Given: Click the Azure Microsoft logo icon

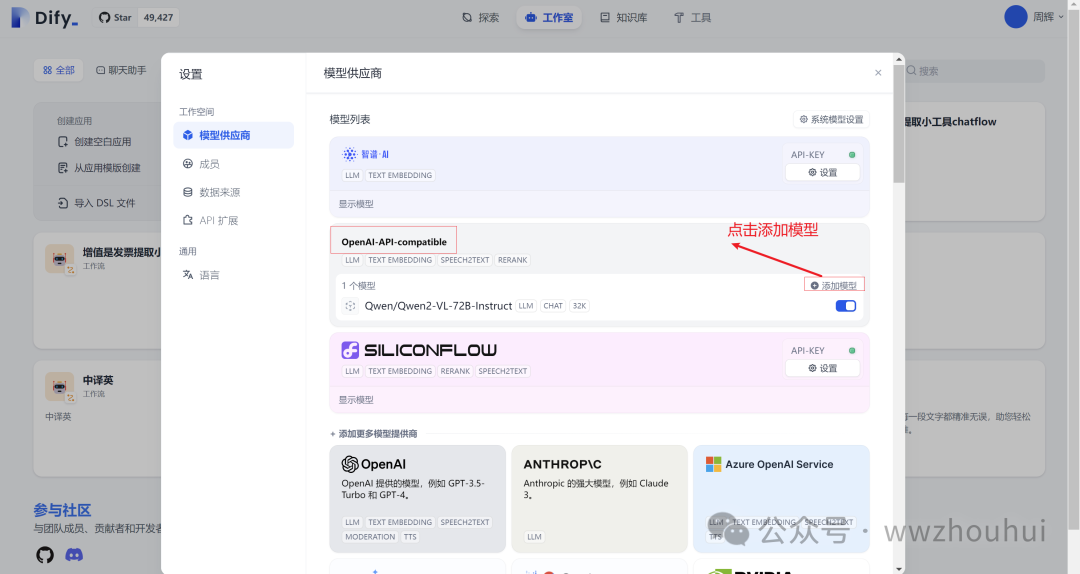Looking at the screenshot, I should (713, 464).
